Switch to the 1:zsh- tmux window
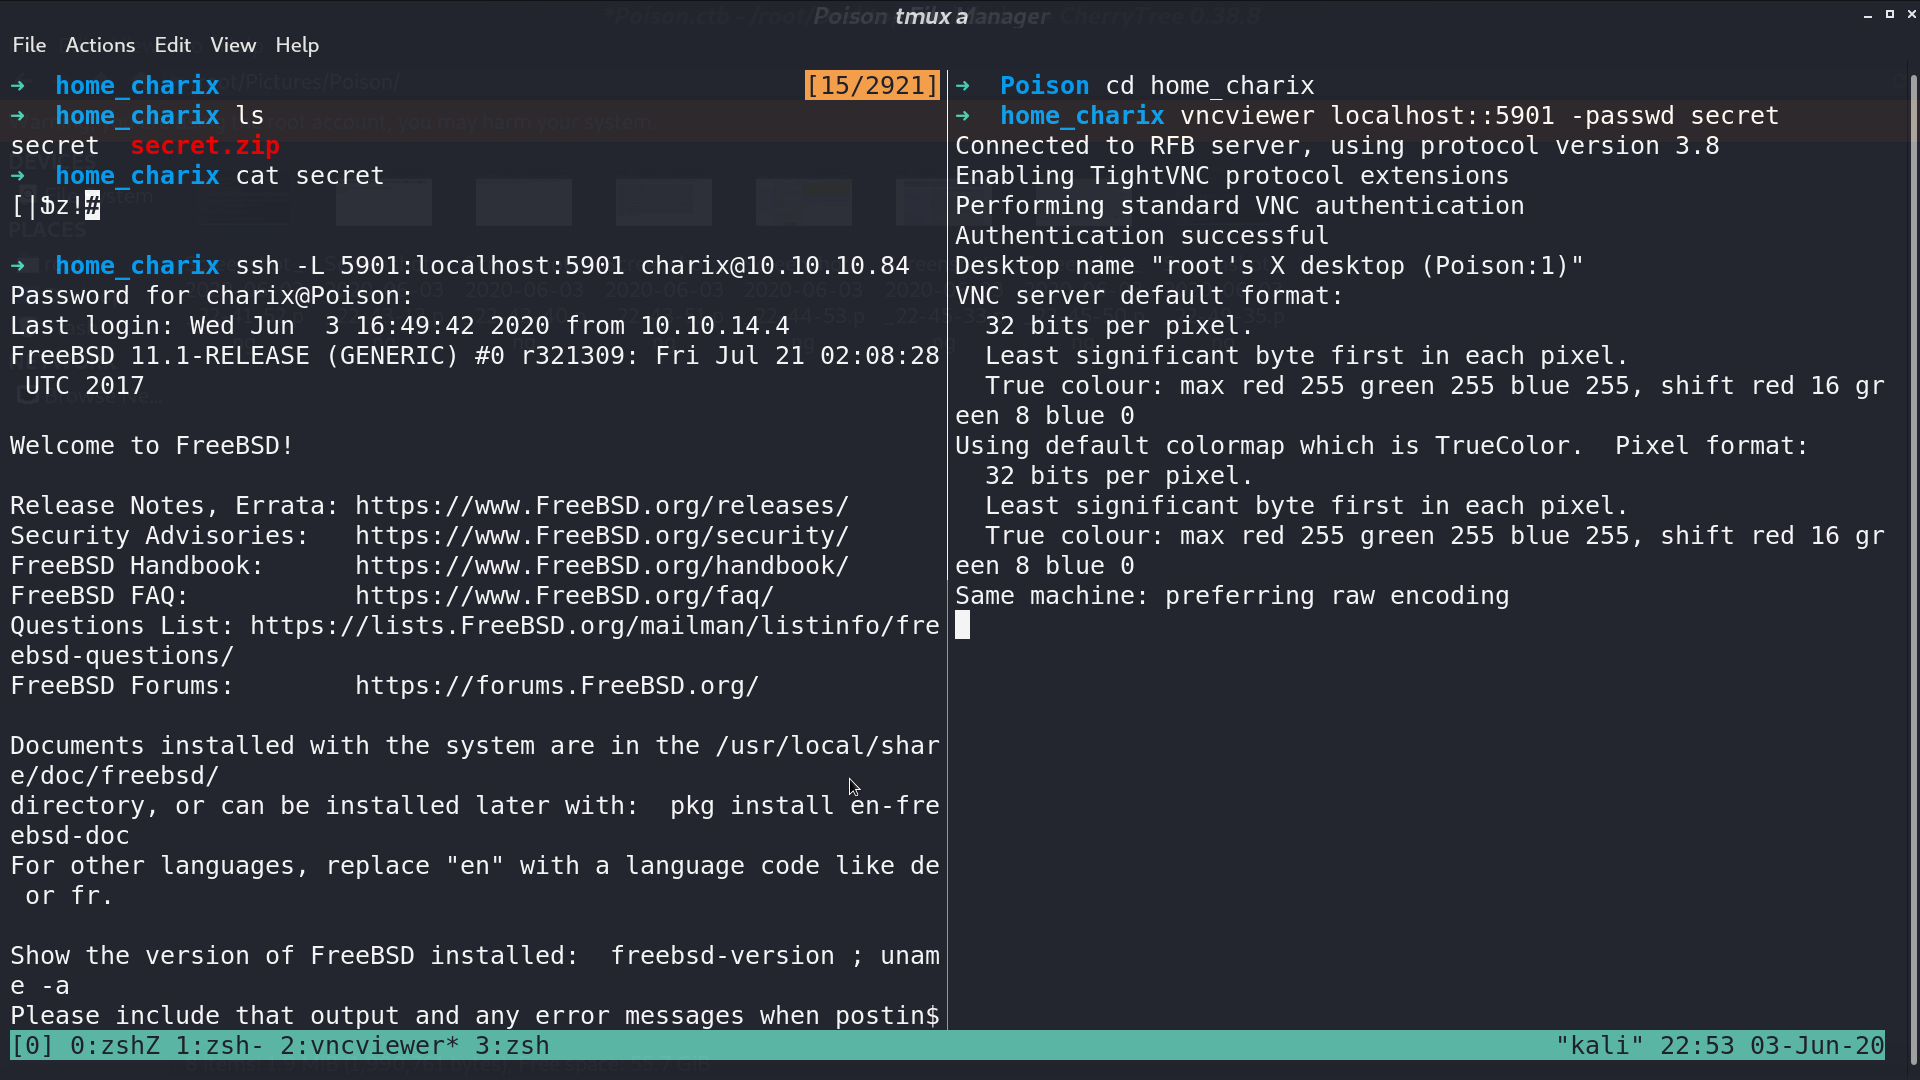Image resolution: width=1920 pixels, height=1080 pixels. click(220, 1045)
